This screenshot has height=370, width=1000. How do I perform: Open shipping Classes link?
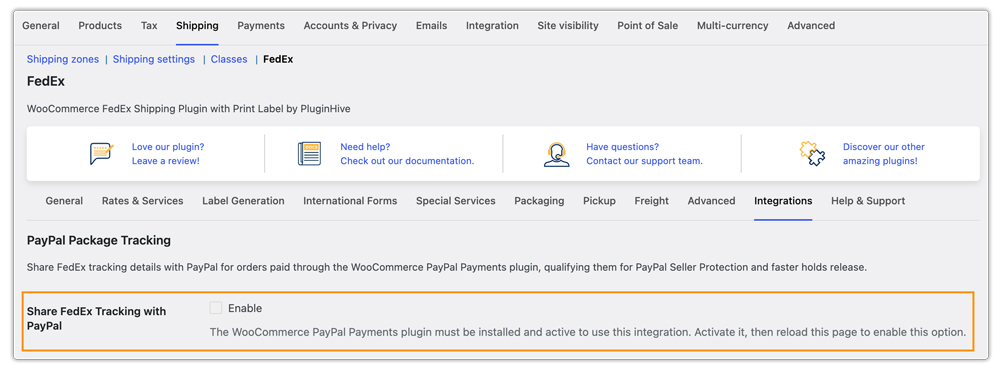point(229,59)
